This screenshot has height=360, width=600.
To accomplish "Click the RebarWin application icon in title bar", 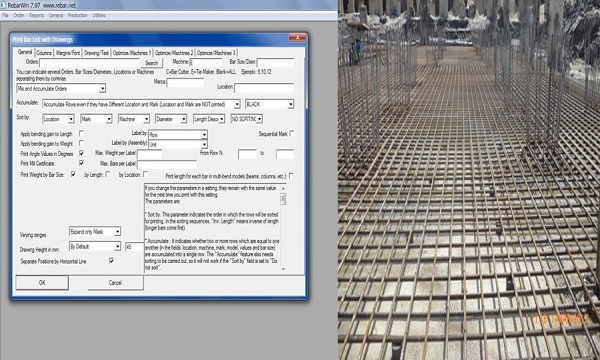I will (x=3, y=5).
